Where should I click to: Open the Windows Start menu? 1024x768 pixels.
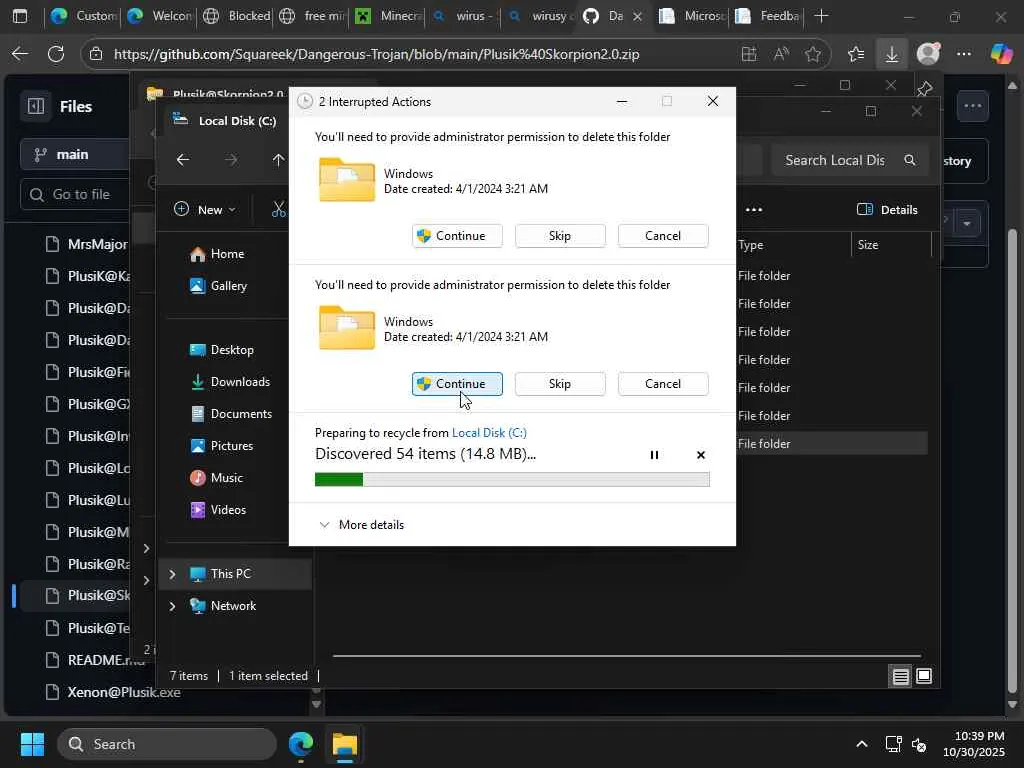(32, 744)
